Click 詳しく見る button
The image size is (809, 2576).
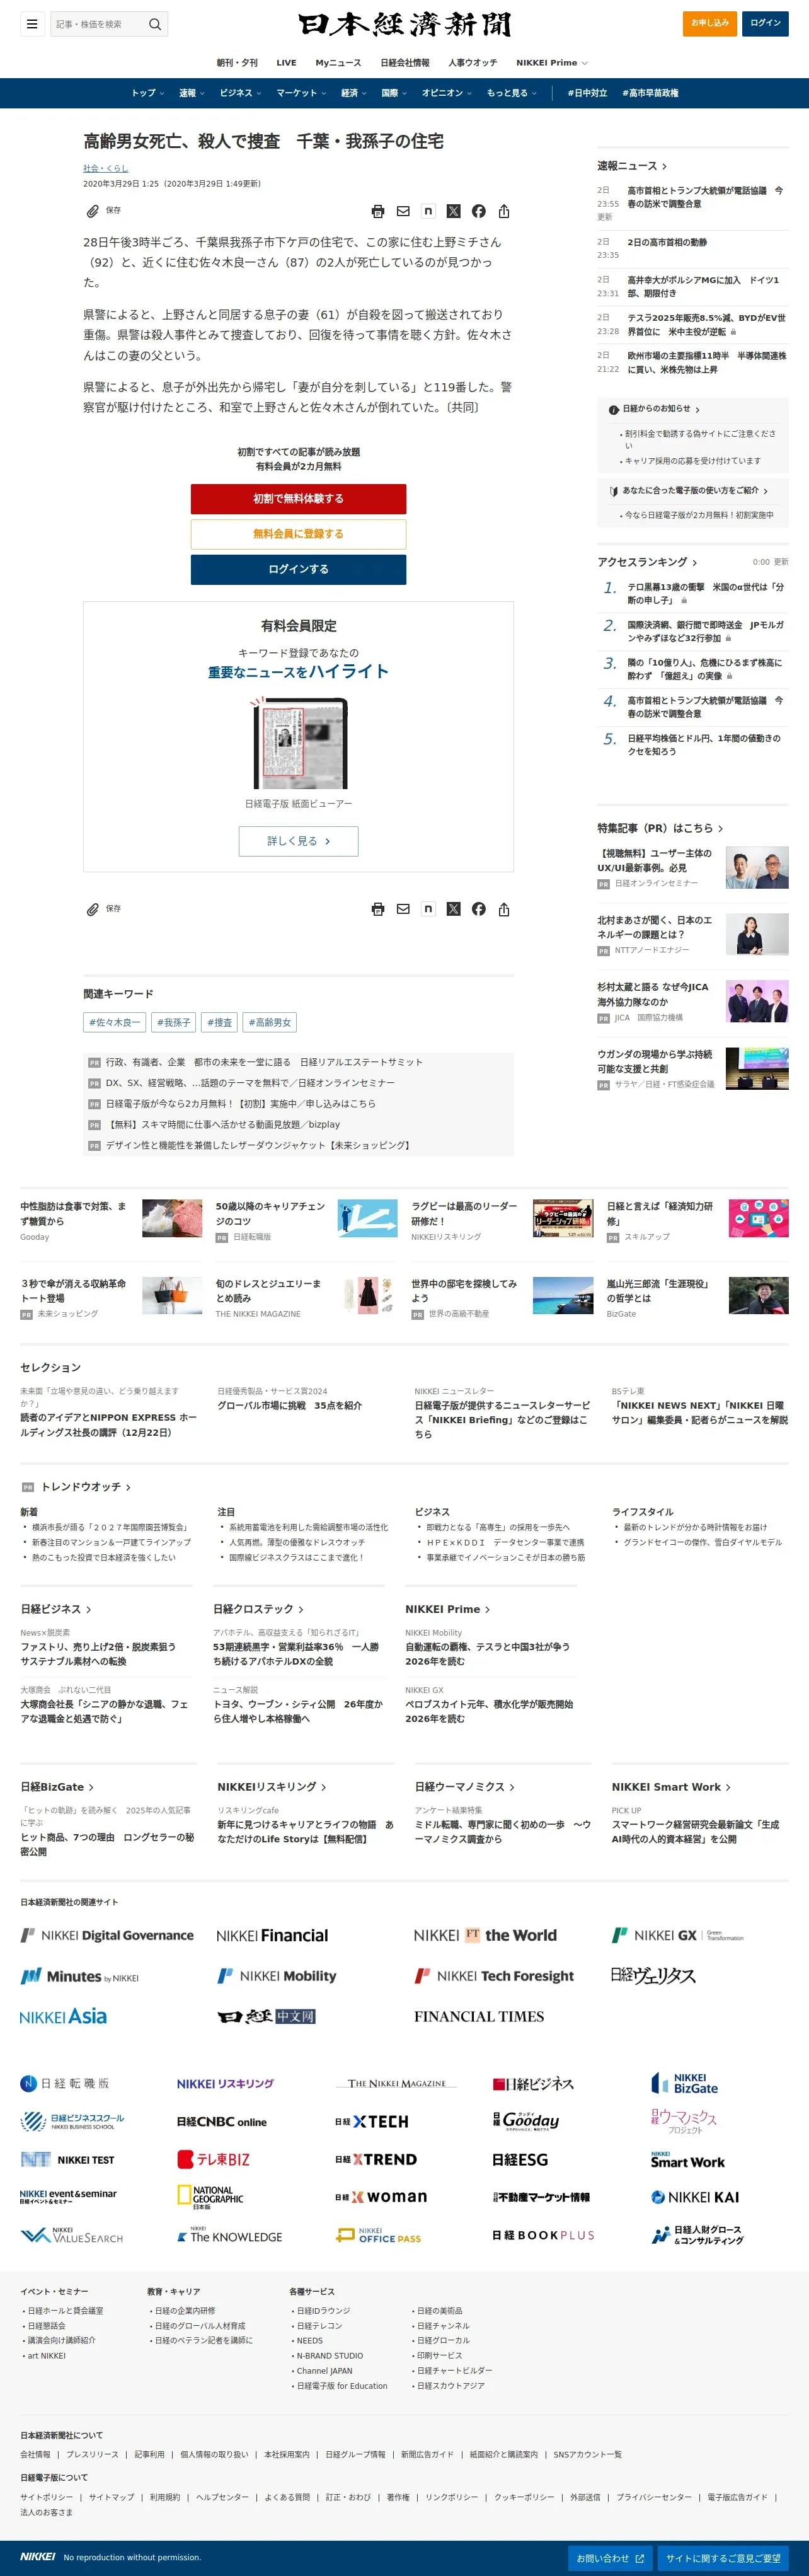[298, 841]
